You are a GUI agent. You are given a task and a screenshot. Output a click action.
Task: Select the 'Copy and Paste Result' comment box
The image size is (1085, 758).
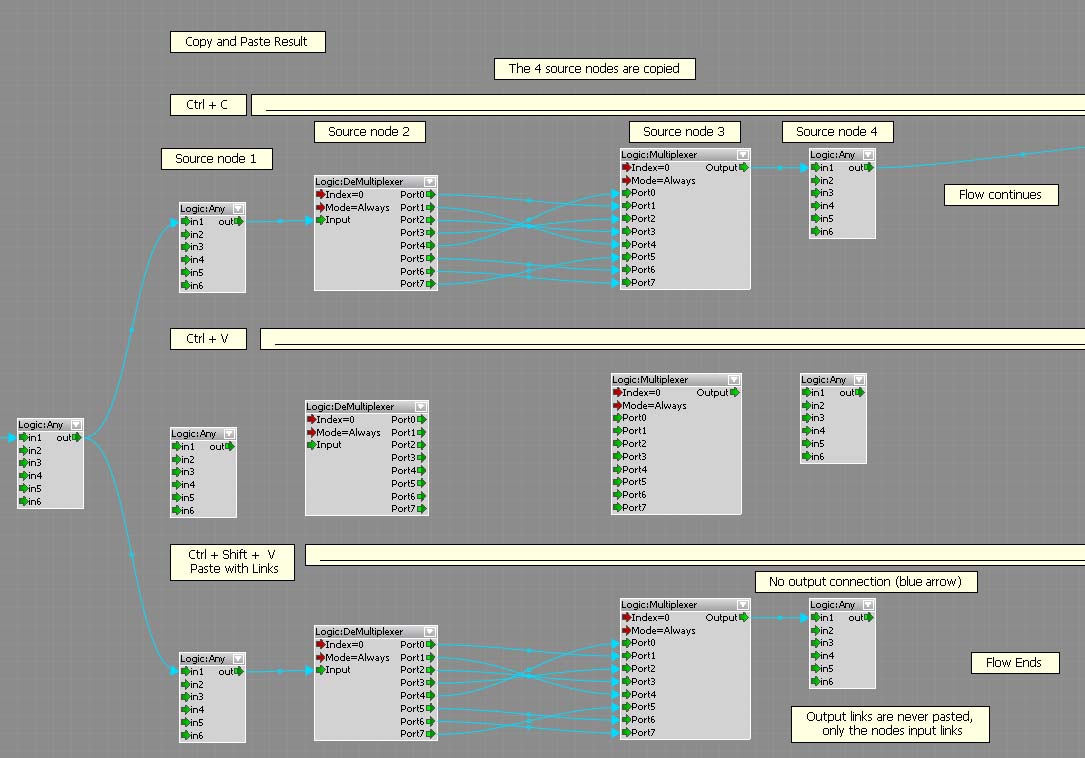[248, 42]
